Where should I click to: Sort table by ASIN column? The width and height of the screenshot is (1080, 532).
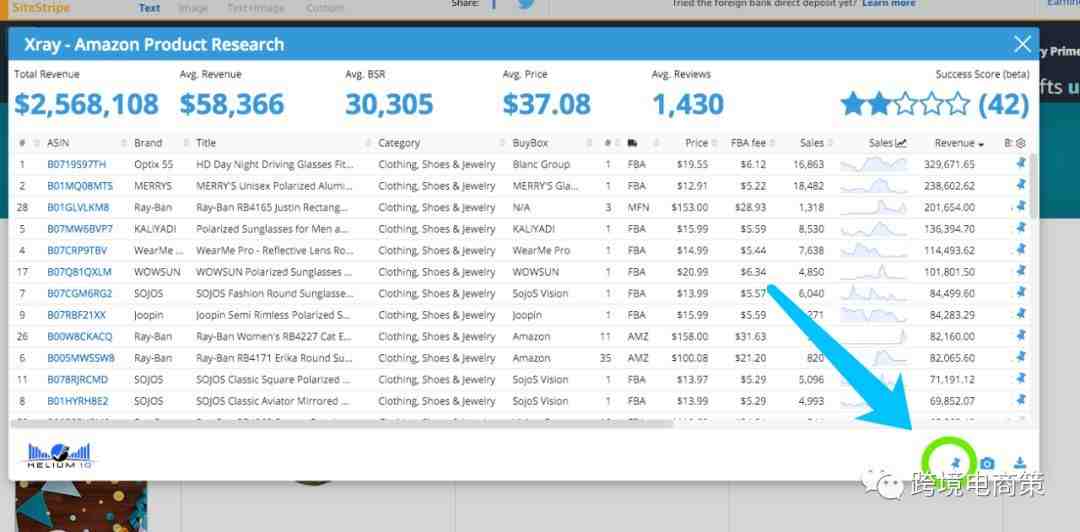tap(58, 143)
